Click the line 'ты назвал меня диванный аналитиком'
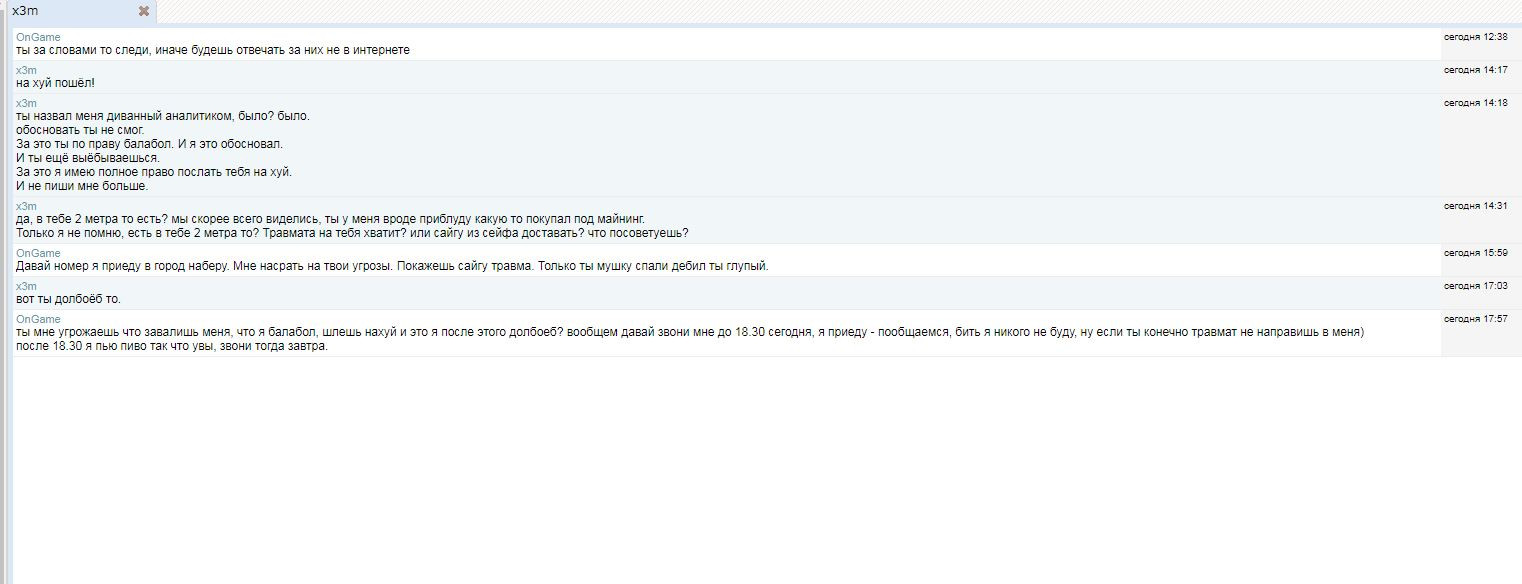The image size is (1522, 584). click(x=163, y=116)
